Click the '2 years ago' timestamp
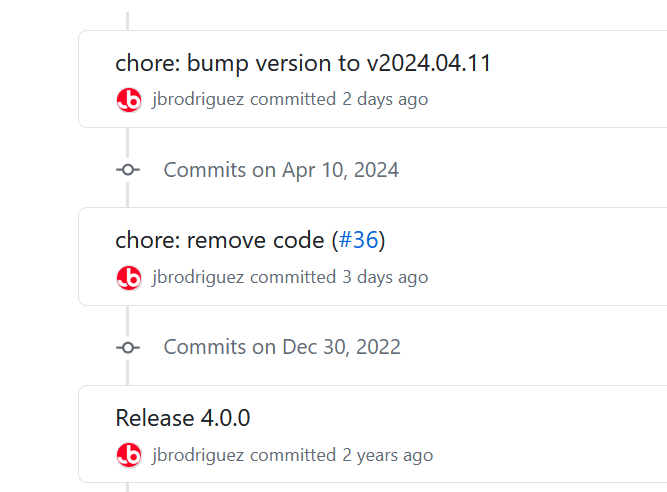 click(x=388, y=455)
